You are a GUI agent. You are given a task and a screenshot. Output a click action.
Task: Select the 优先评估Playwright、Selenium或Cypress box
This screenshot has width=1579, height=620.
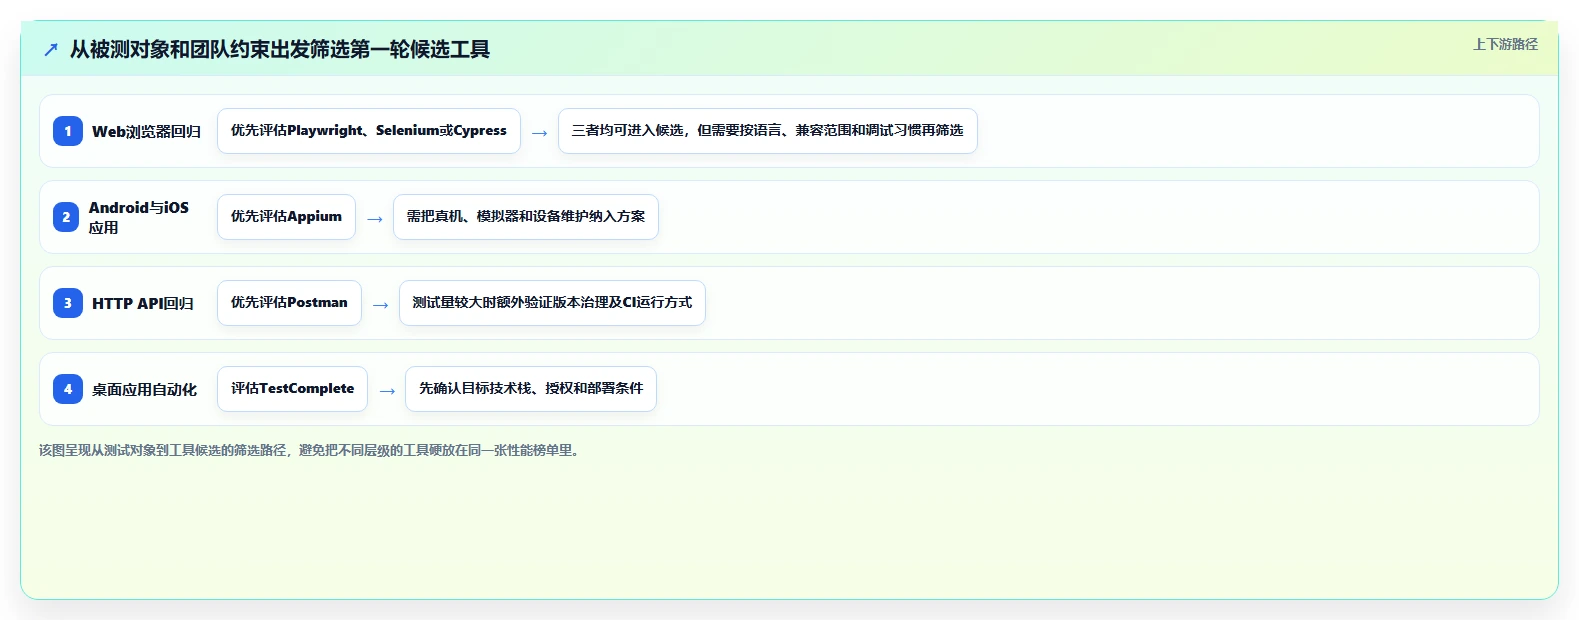click(369, 131)
